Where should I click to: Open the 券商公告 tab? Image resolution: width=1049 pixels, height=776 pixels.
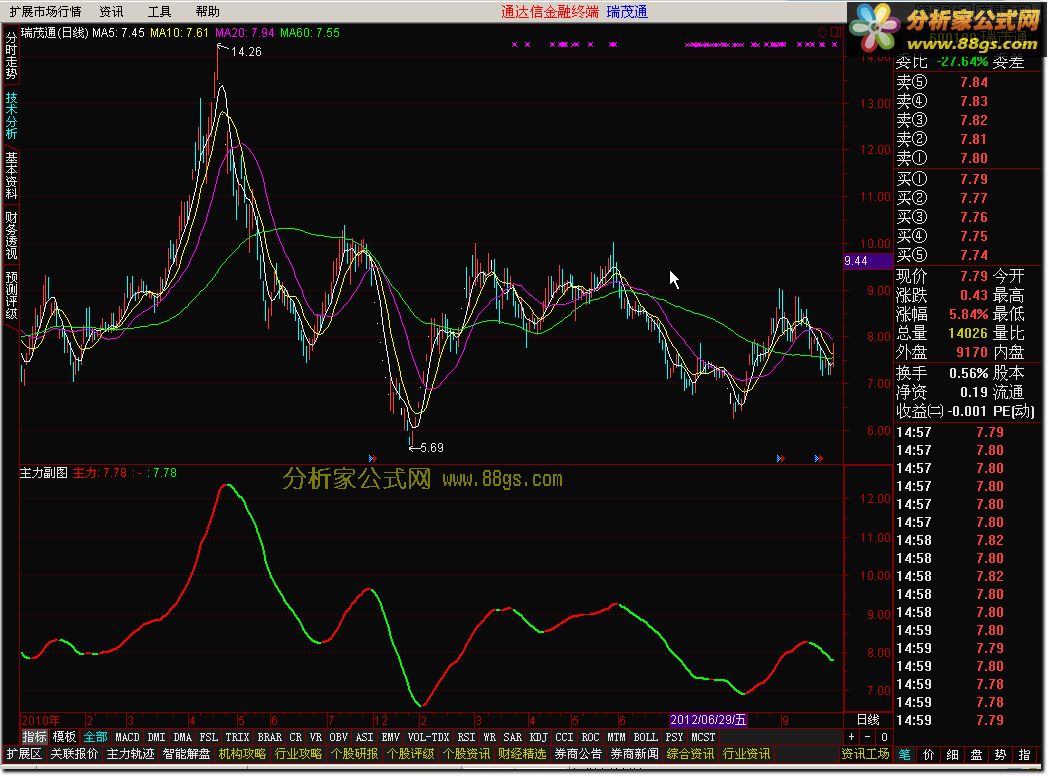(578, 755)
